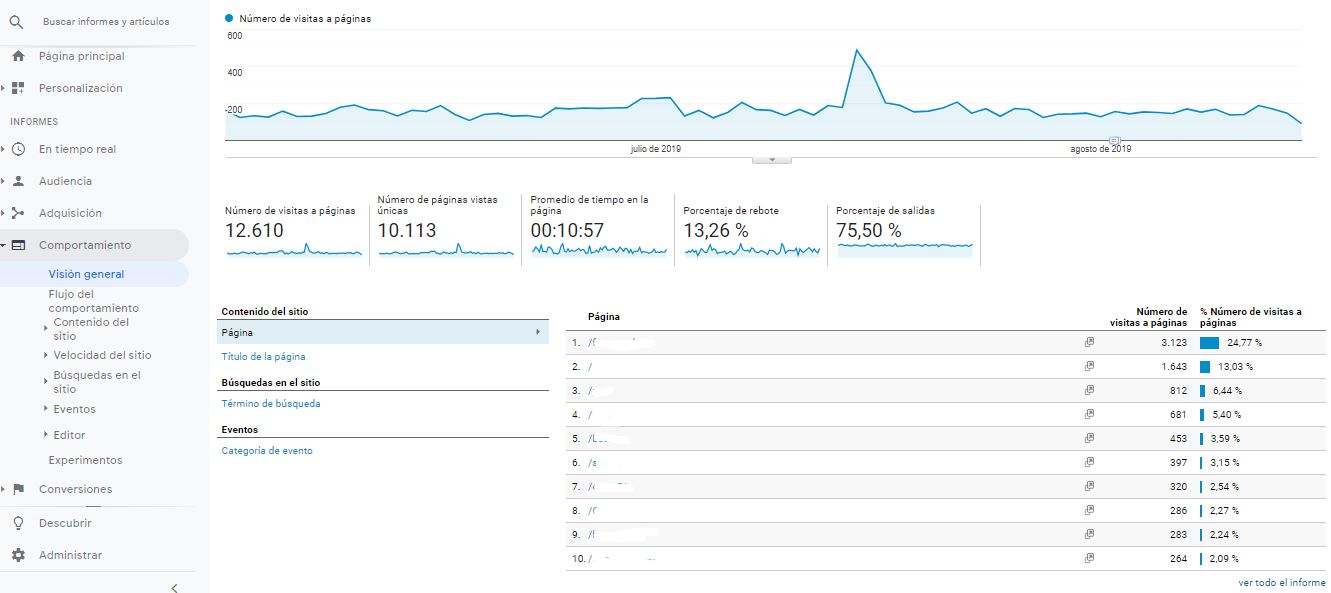
Task: Expand the Audiencia section arrow
Action: (4, 181)
